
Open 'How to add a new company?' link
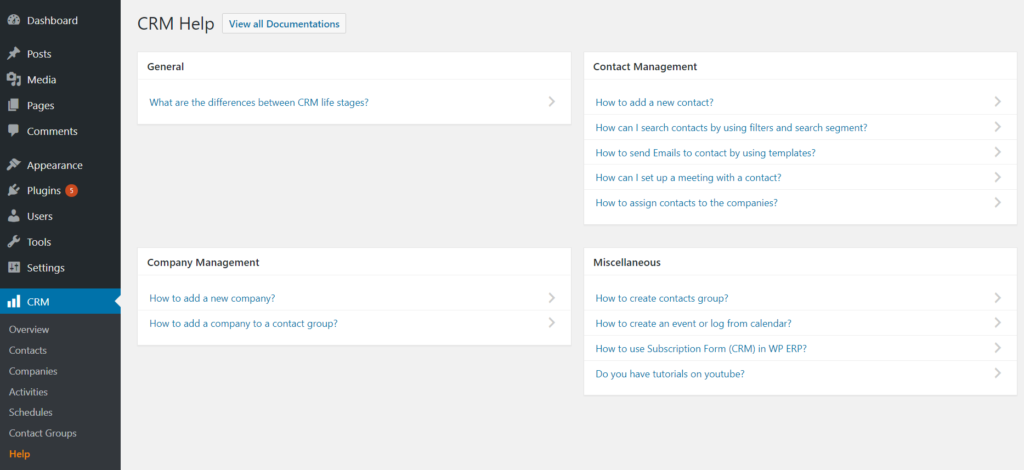212,298
